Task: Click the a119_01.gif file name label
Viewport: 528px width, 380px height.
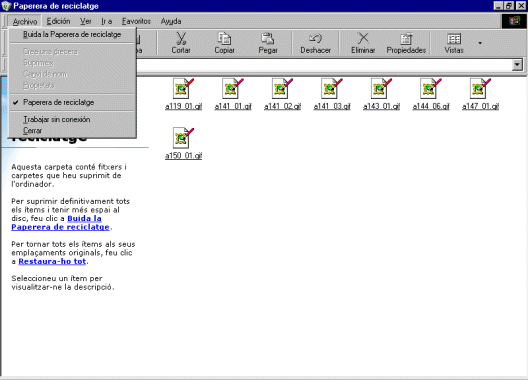Action: coord(184,106)
